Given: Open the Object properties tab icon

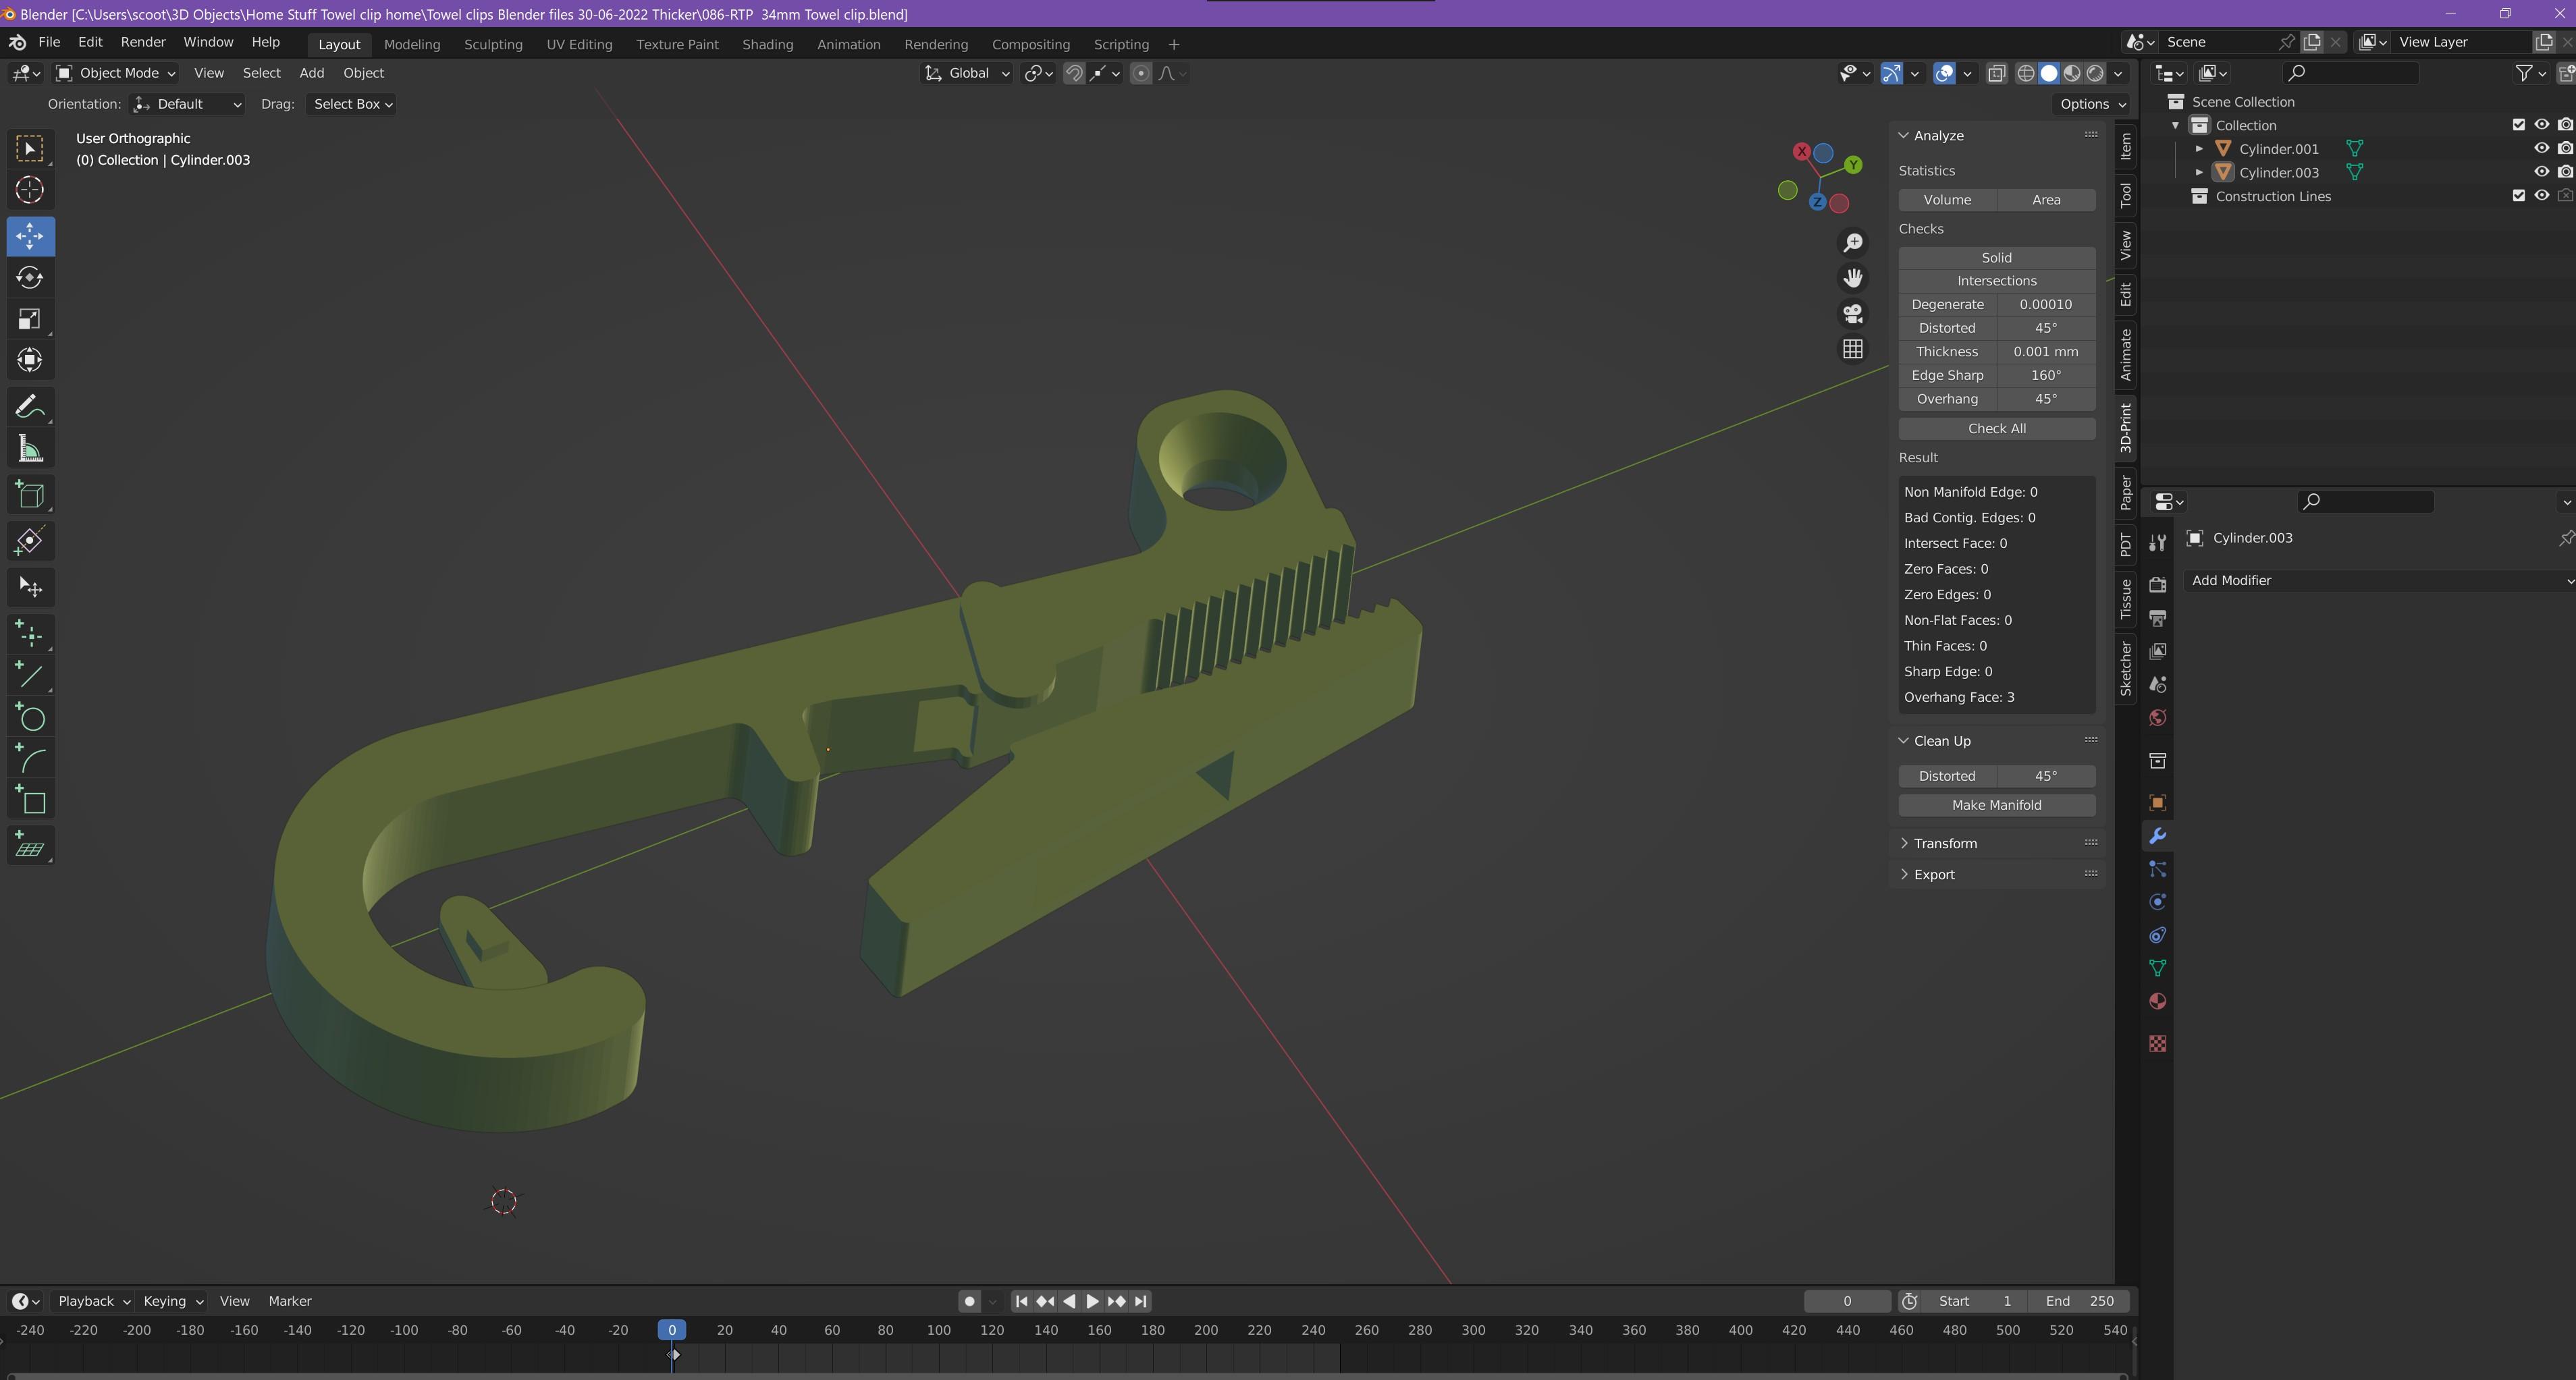Looking at the screenshot, I should (x=2158, y=803).
